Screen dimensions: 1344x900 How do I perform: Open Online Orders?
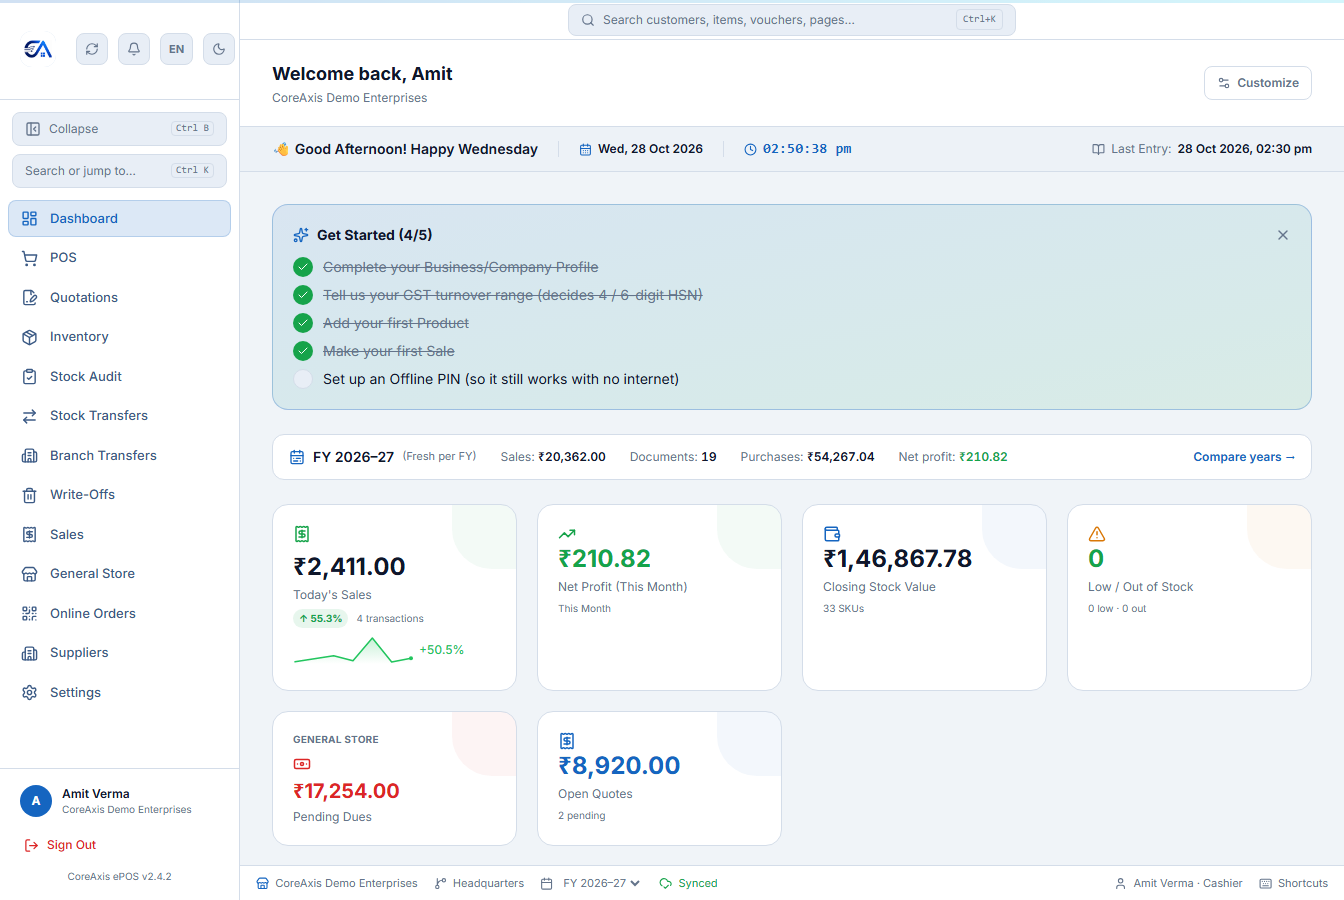[119, 614]
